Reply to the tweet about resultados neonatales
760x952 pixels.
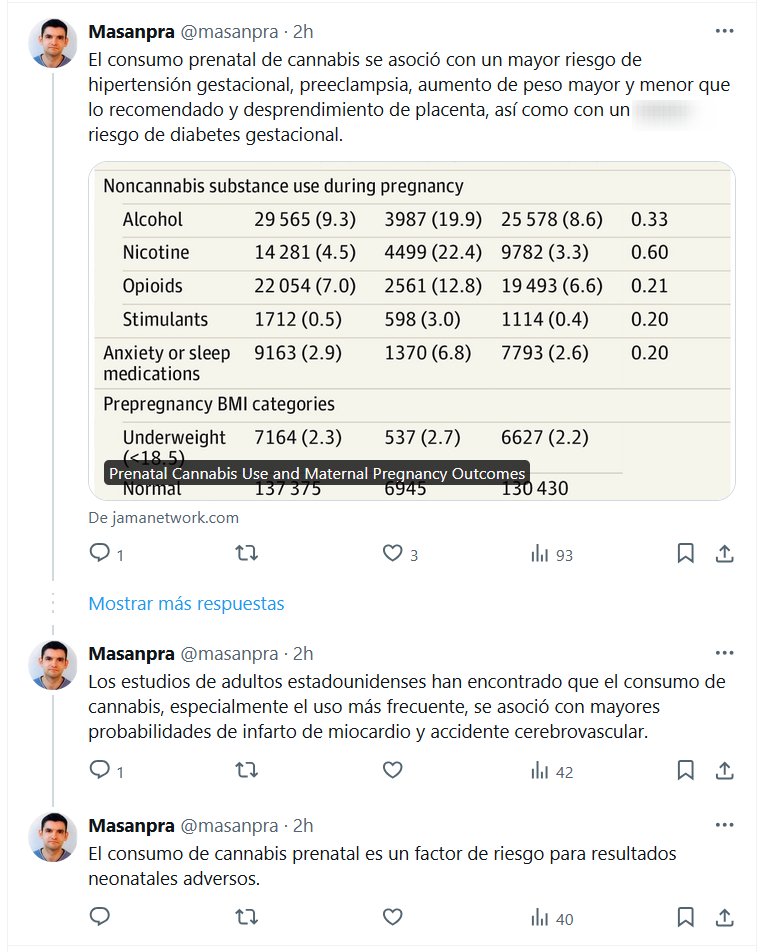tap(100, 917)
